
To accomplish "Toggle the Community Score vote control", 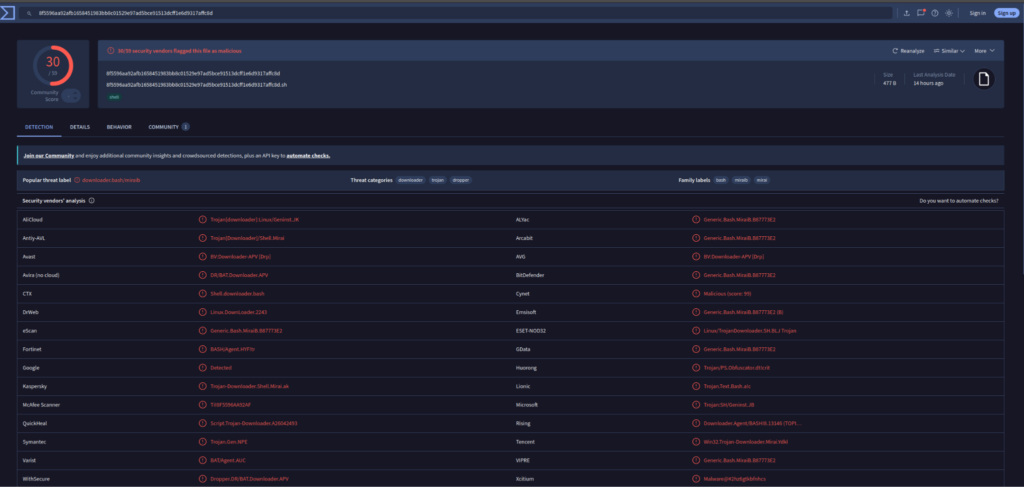I will click(x=71, y=96).
